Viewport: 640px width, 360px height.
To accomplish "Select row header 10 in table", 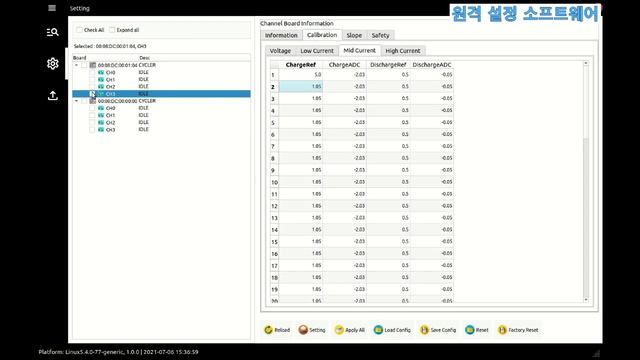I will (x=274, y=182).
